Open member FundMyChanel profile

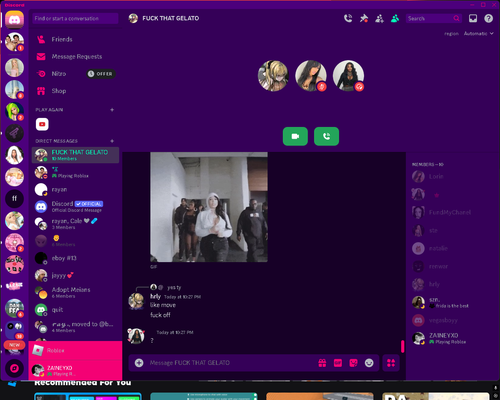[x=452, y=212]
